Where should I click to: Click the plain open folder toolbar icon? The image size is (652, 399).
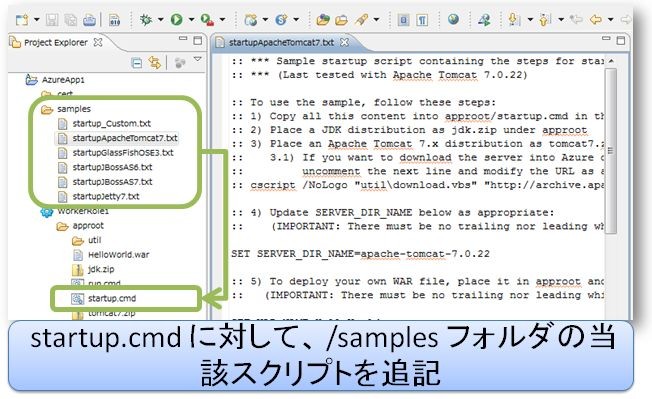341,20
